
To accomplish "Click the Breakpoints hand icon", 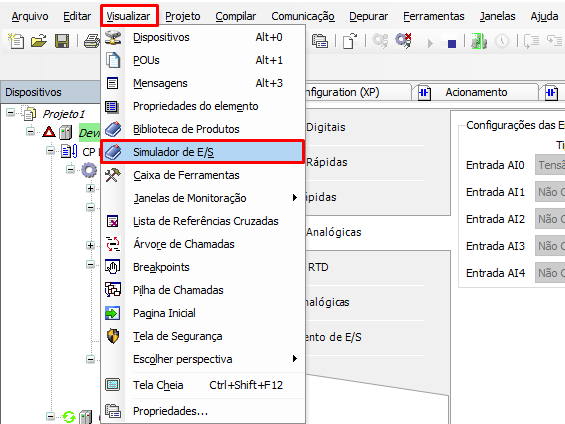I will pyautogui.click(x=113, y=267).
